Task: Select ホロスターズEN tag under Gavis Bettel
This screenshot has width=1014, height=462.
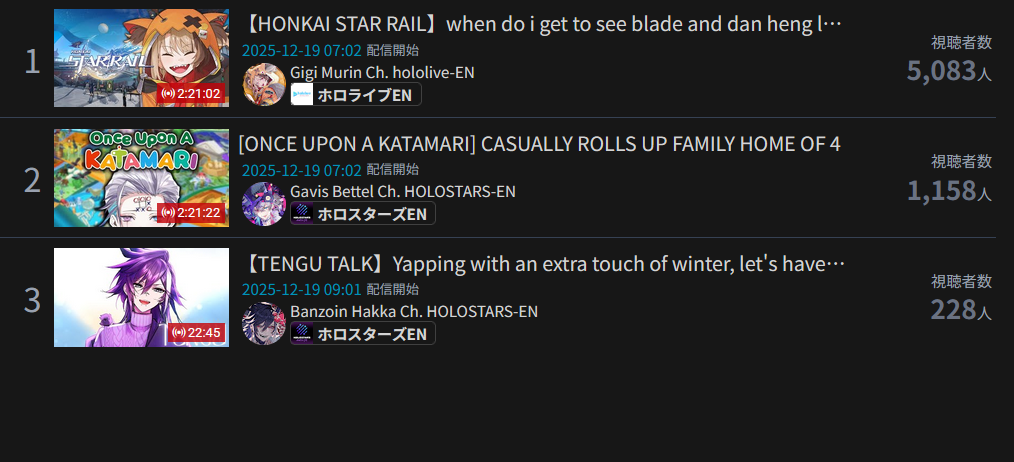Action: coord(363,214)
